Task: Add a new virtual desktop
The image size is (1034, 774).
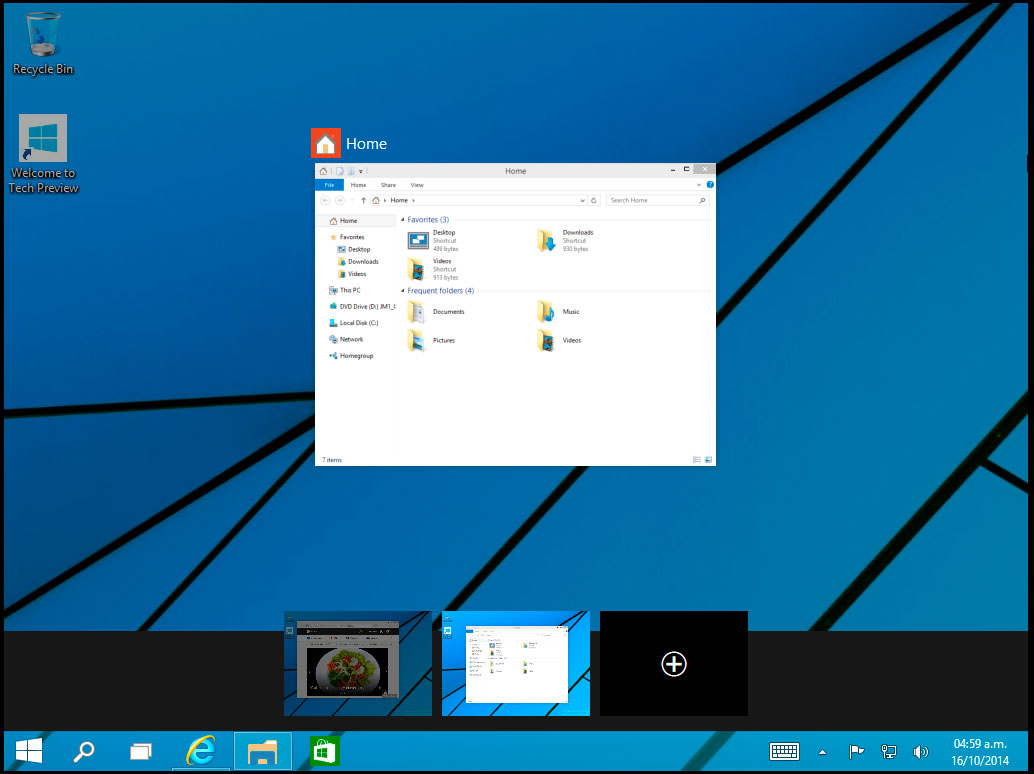Action: coord(674,664)
